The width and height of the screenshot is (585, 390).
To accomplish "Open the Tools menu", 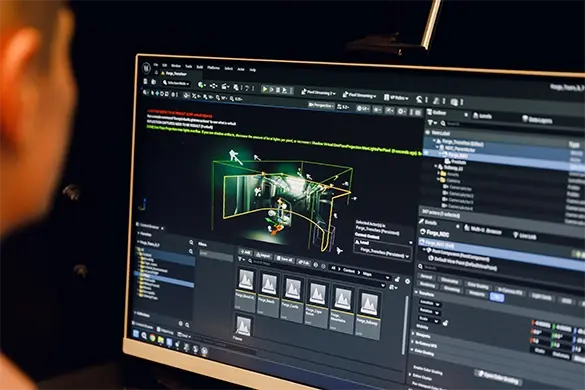I will [x=189, y=67].
